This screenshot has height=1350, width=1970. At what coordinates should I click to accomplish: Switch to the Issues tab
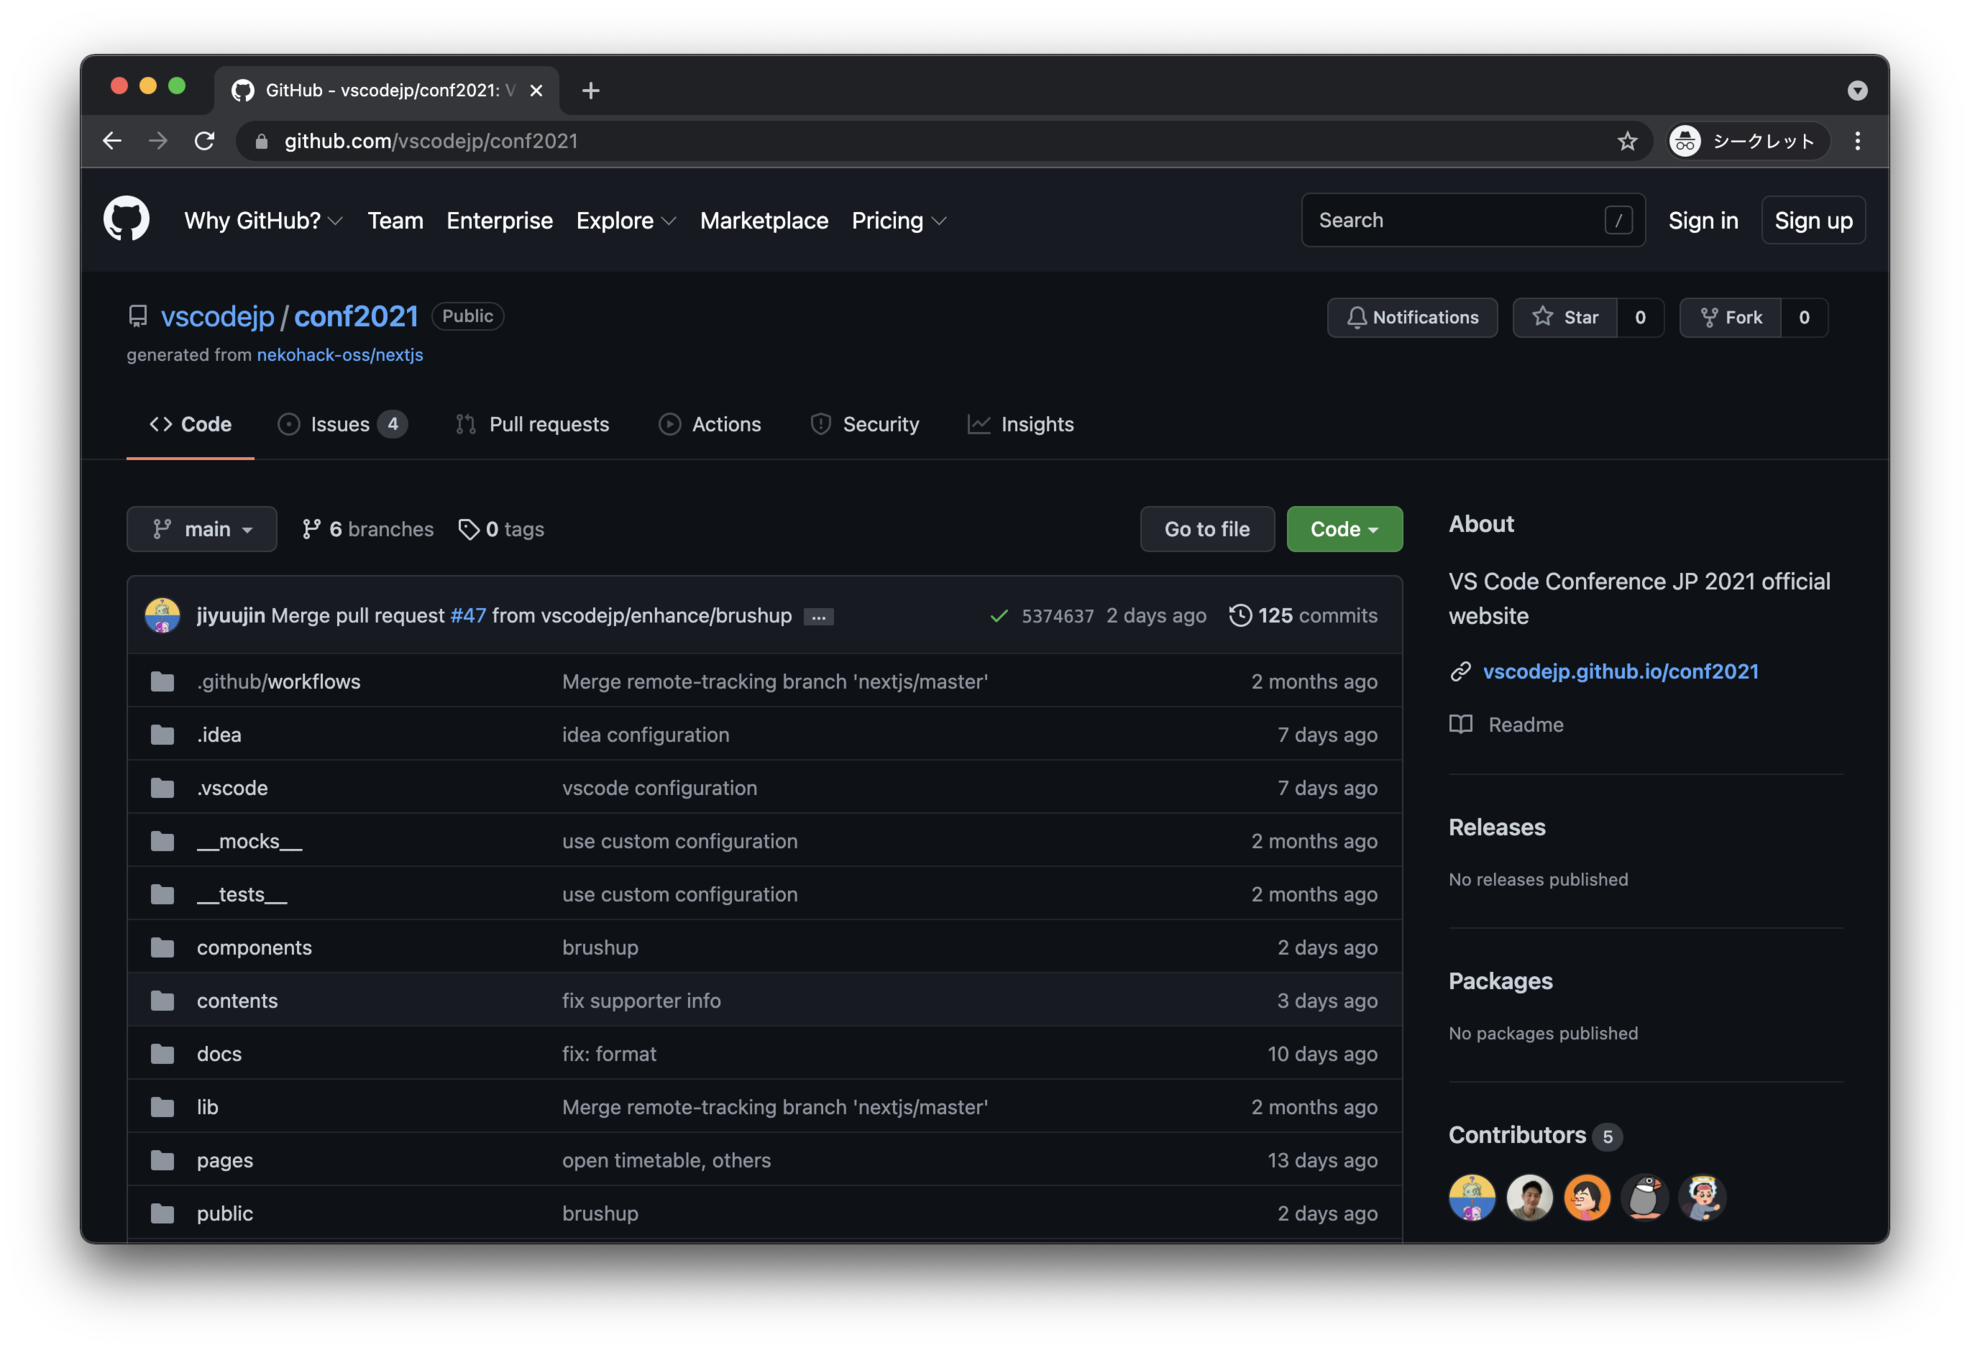pos(341,424)
